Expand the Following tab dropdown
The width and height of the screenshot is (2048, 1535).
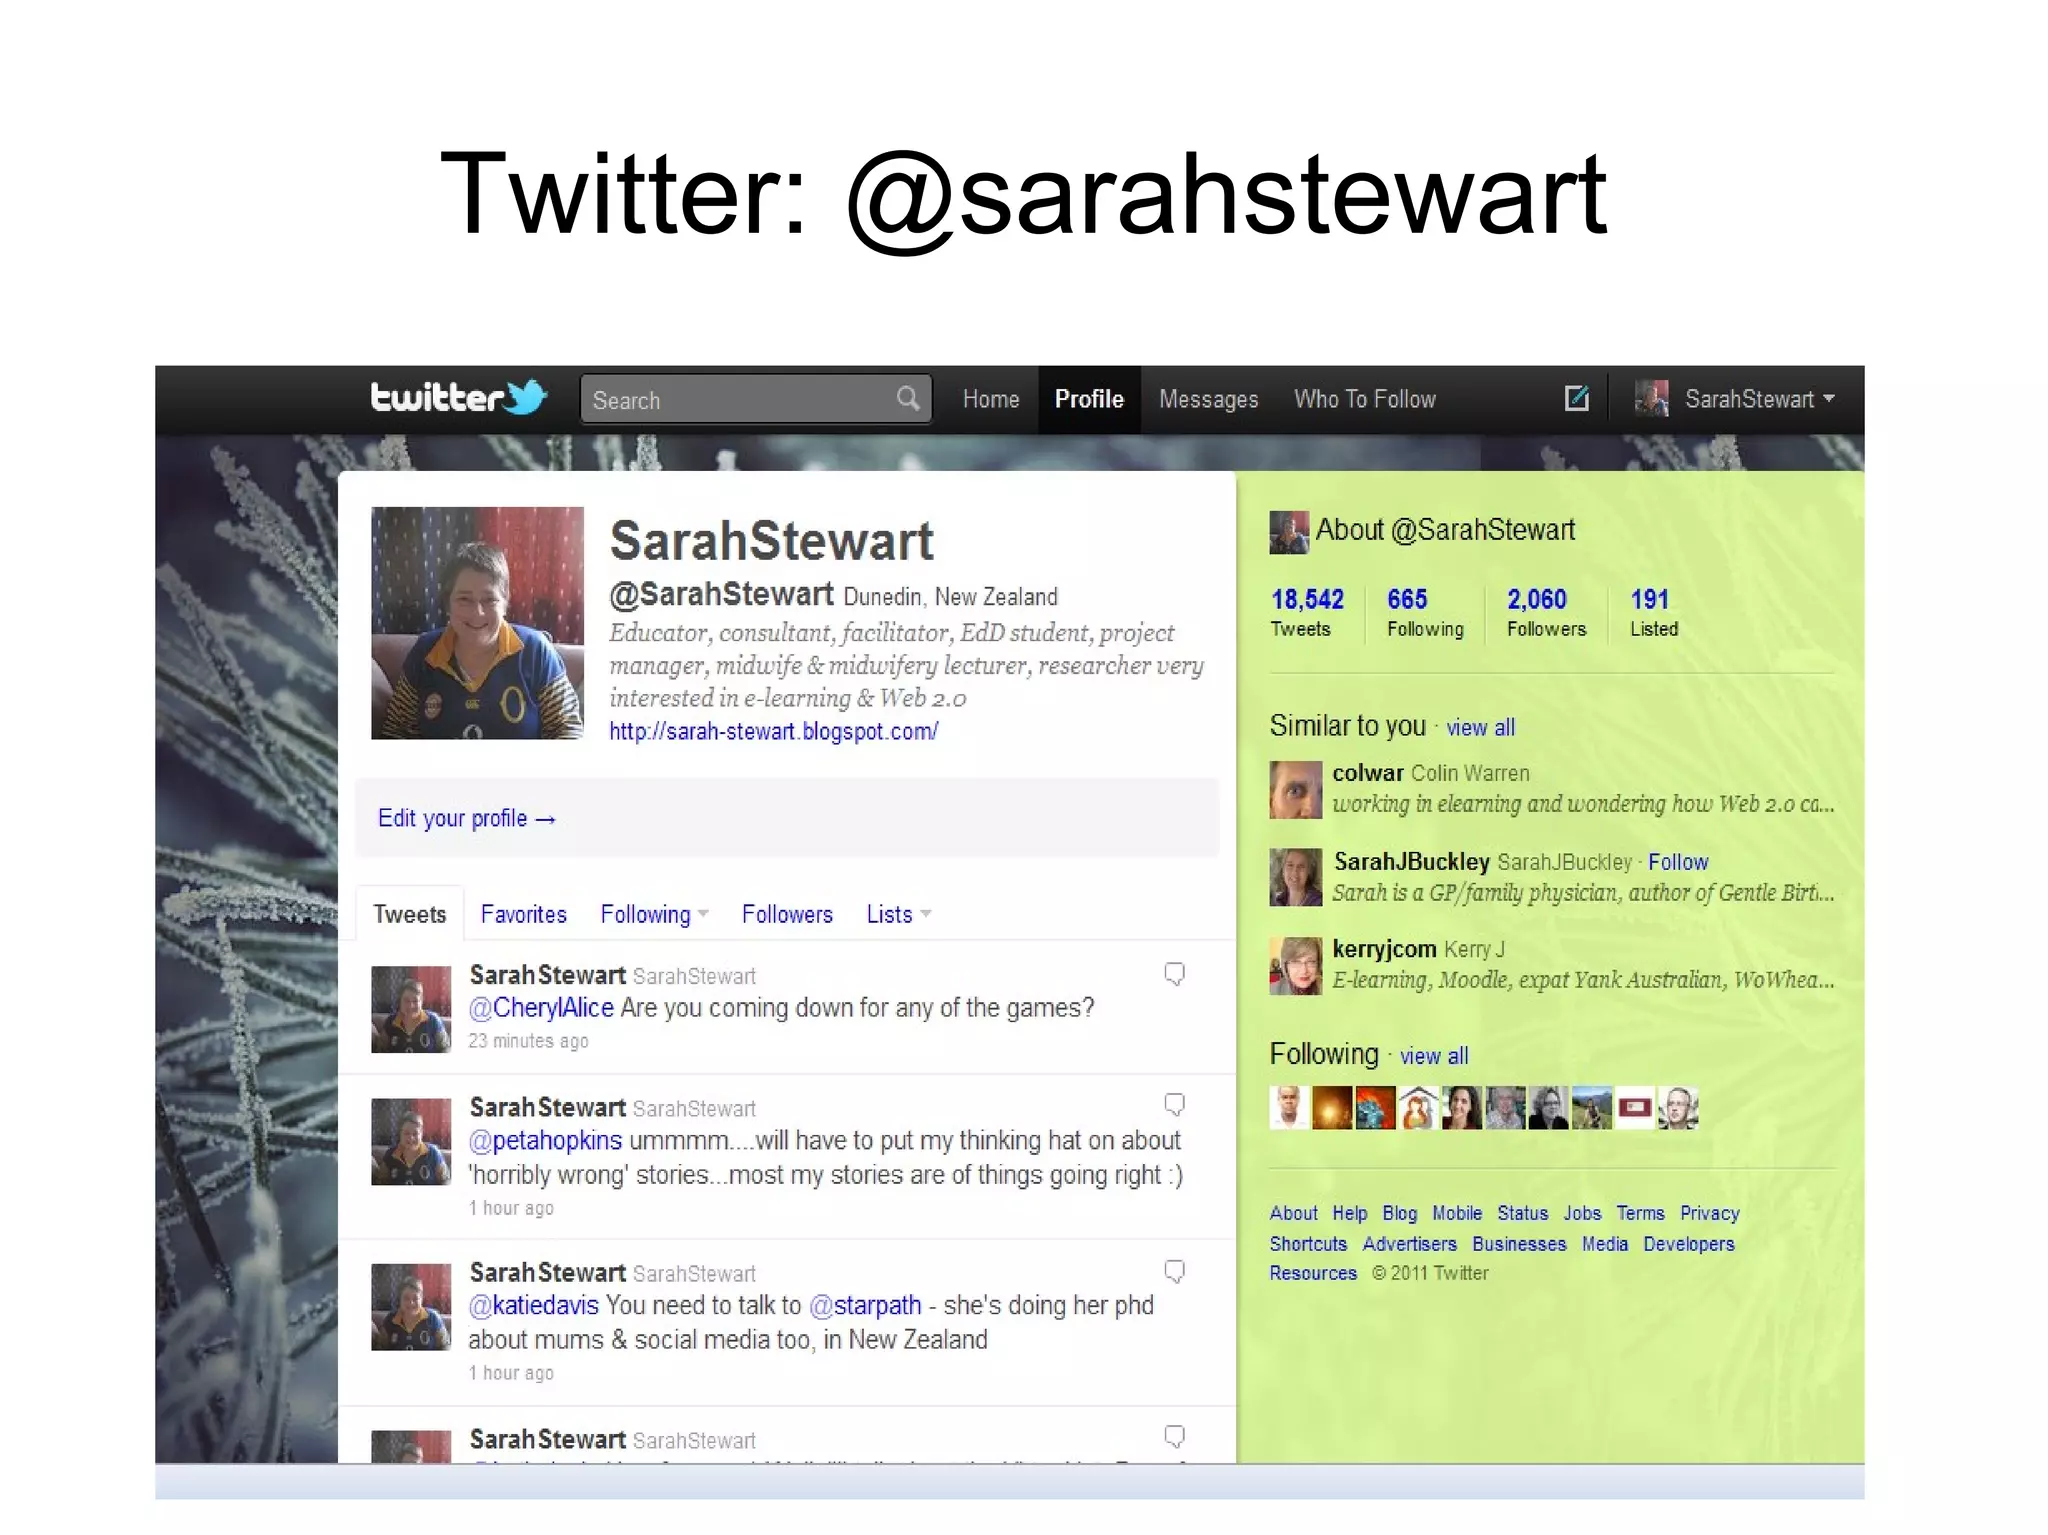pyautogui.click(x=704, y=914)
